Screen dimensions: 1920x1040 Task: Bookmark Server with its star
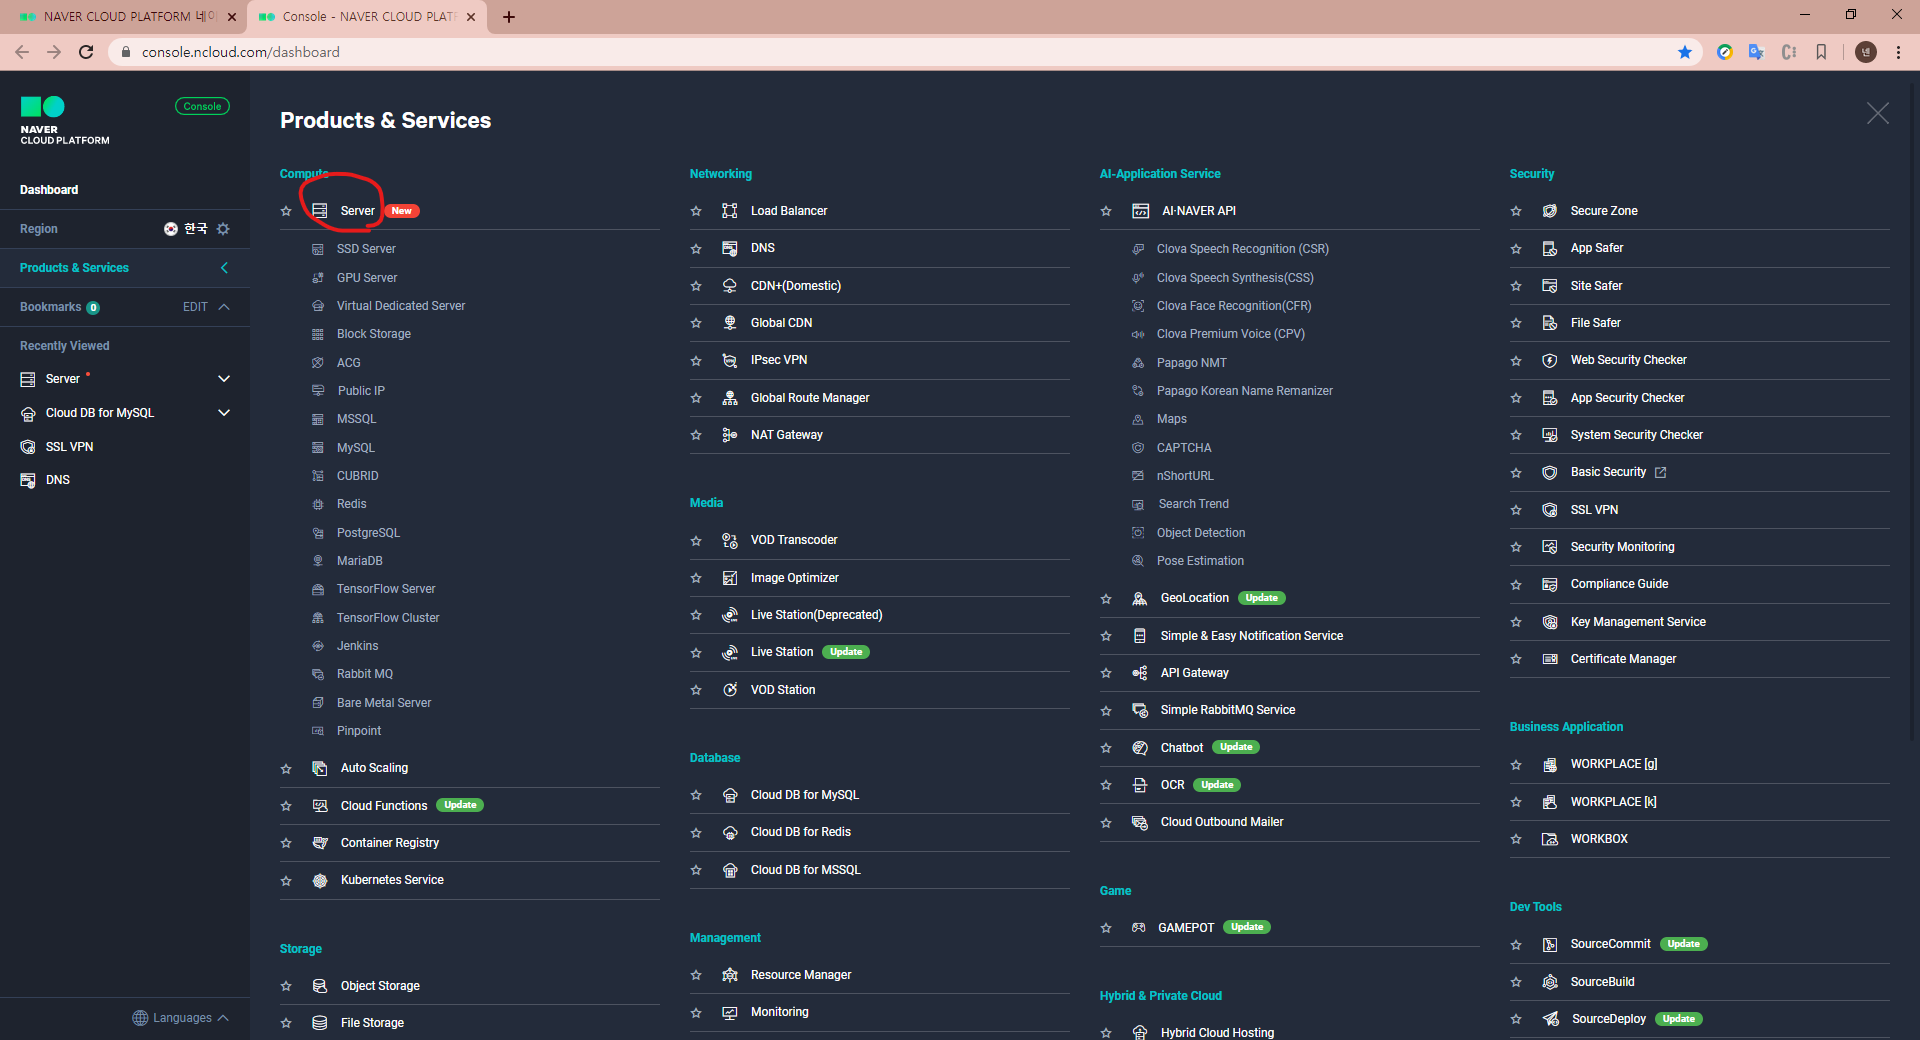click(x=286, y=211)
